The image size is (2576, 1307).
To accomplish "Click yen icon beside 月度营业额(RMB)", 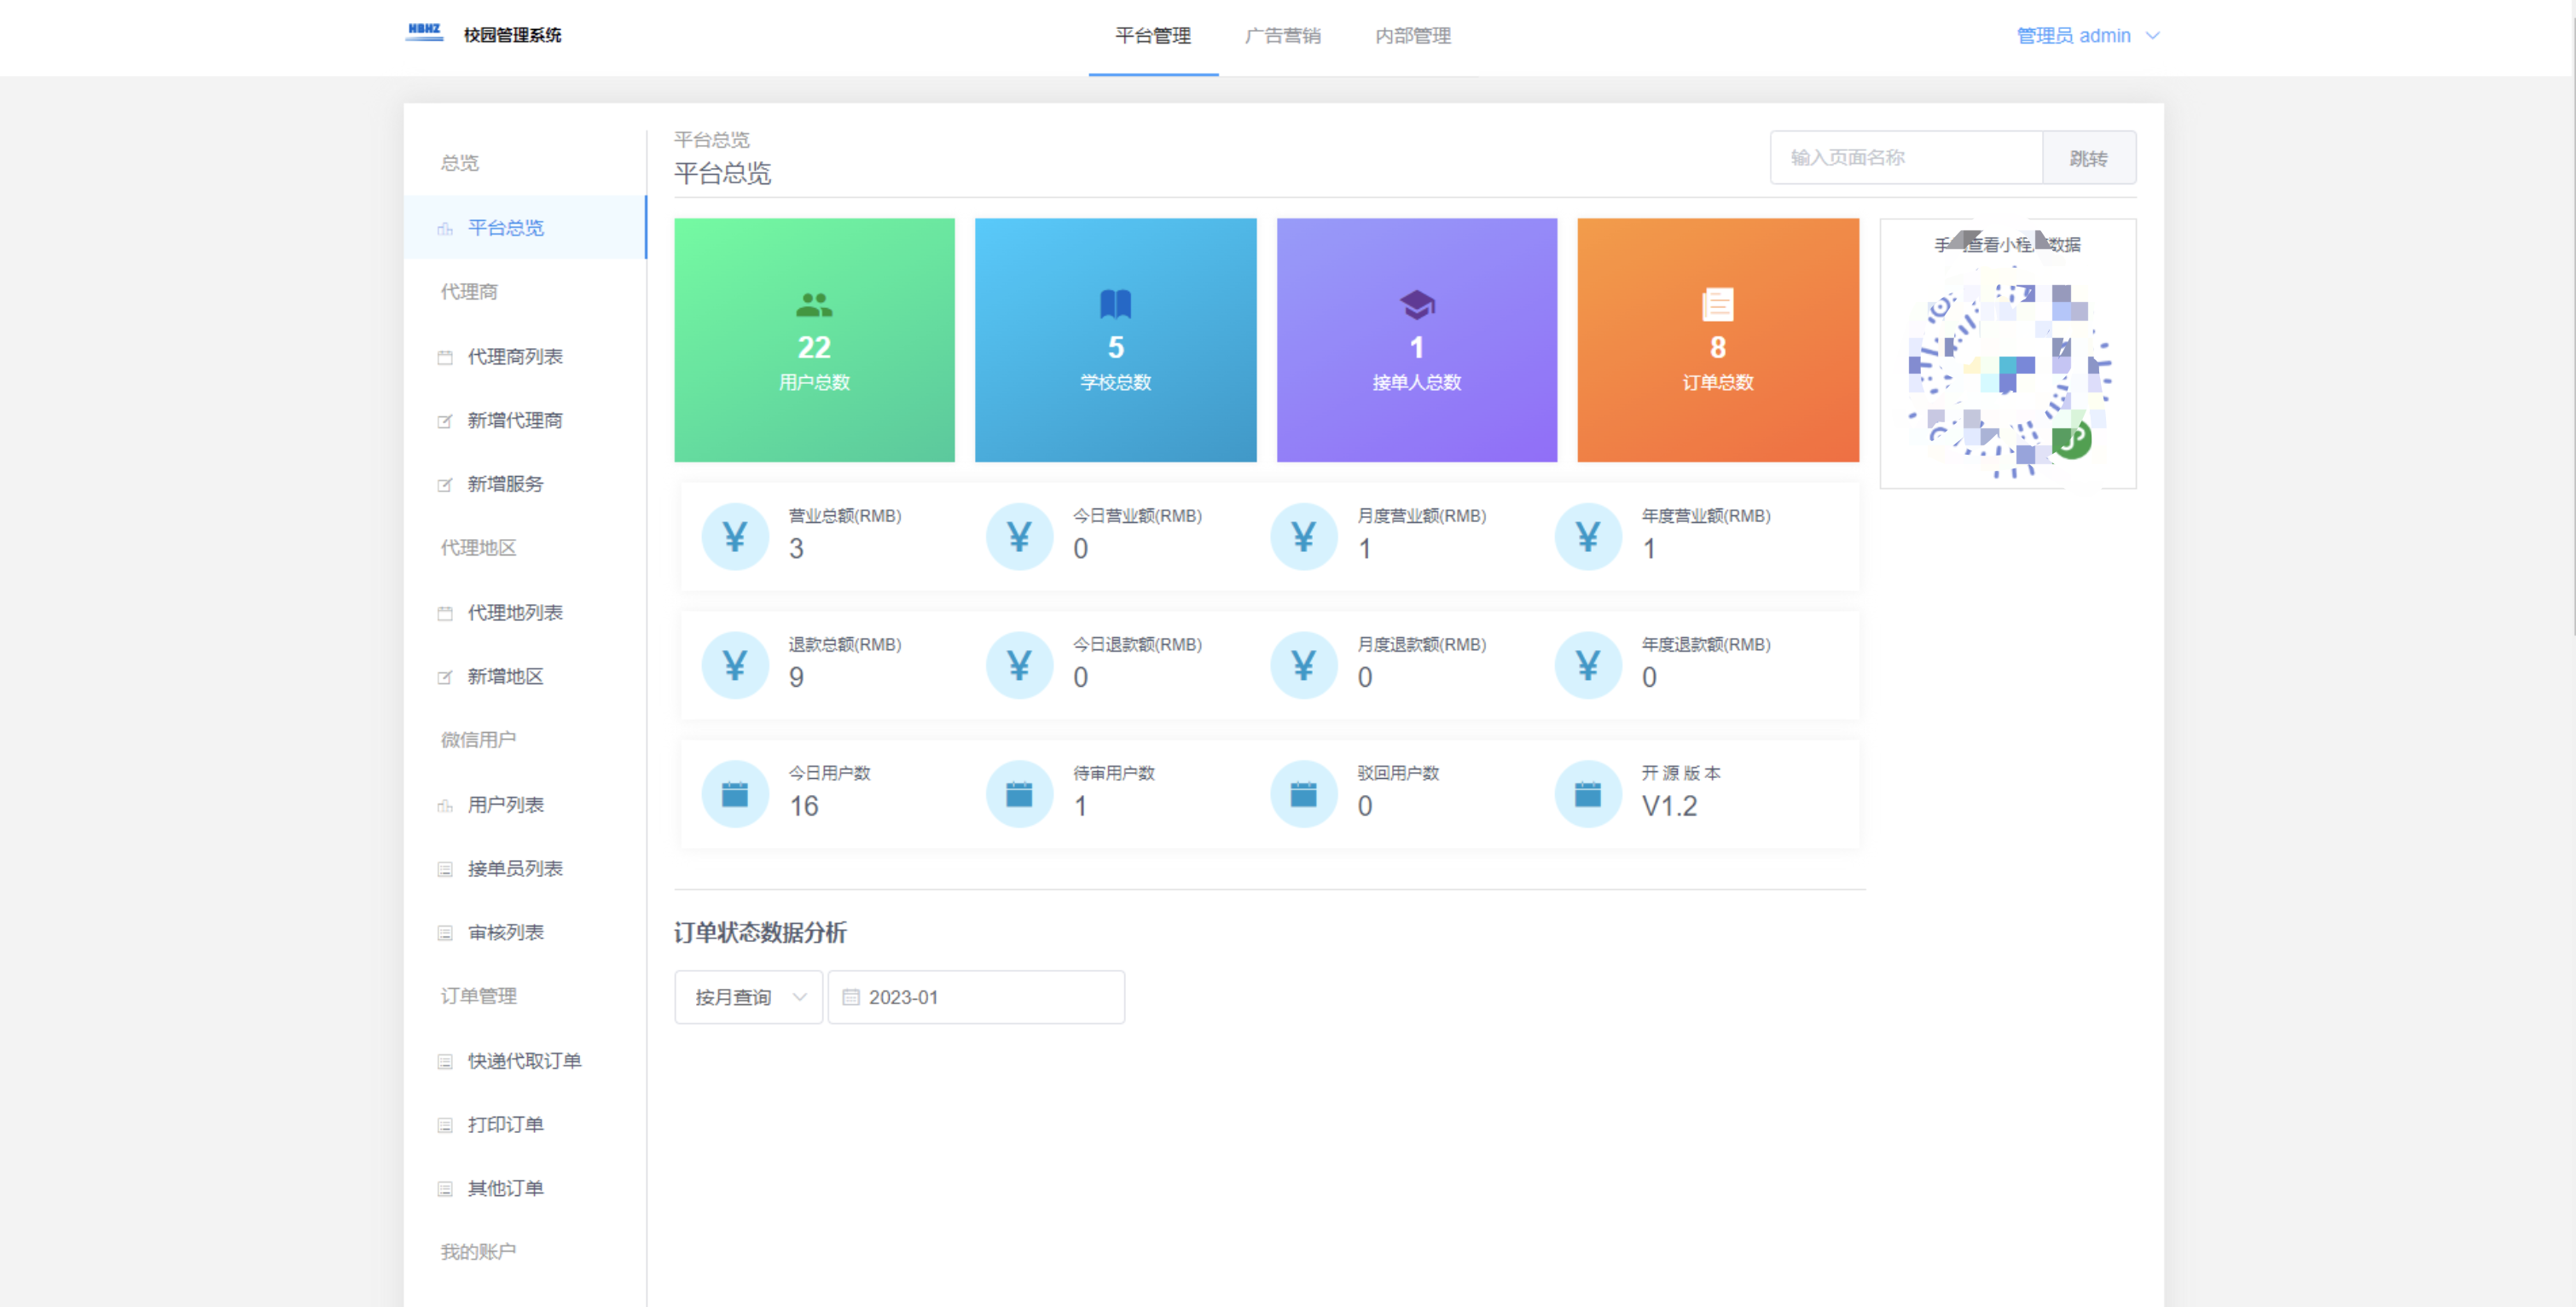I will (1304, 537).
